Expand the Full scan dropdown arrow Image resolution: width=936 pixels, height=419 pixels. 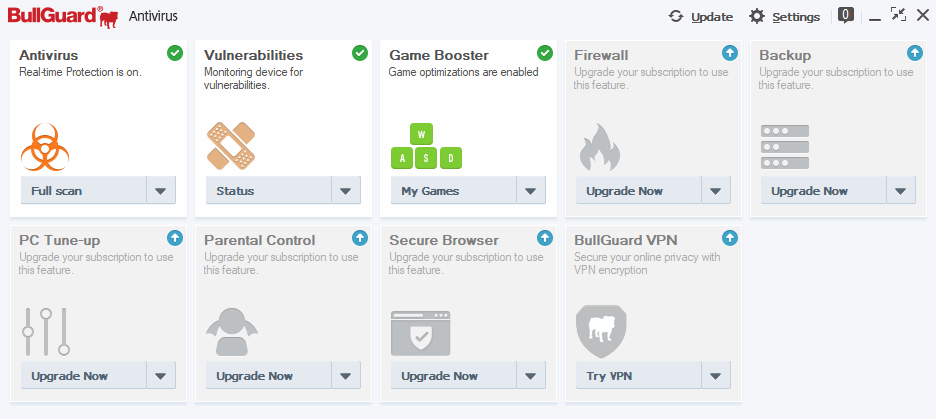[x=161, y=191]
